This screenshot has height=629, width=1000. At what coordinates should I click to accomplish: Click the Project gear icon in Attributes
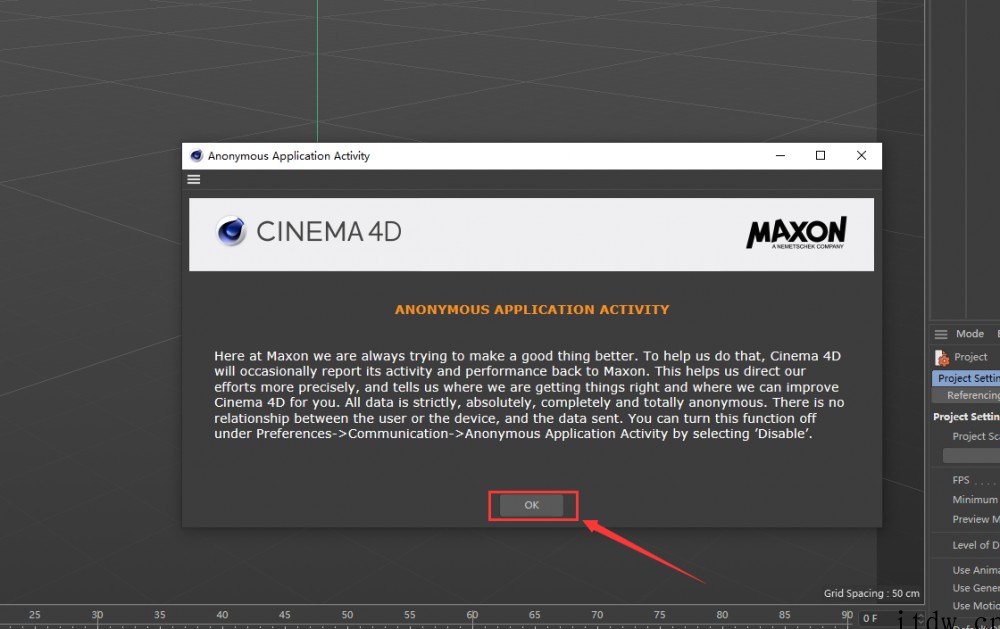[x=942, y=357]
